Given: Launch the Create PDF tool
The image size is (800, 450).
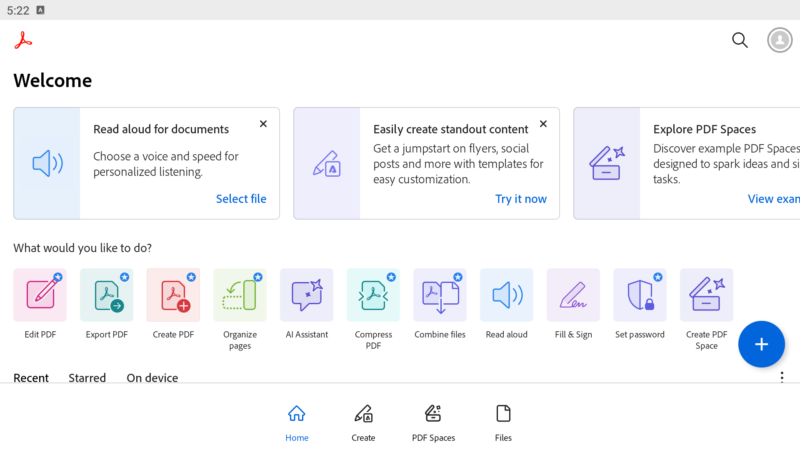Looking at the screenshot, I should click(x=173, y=295).
